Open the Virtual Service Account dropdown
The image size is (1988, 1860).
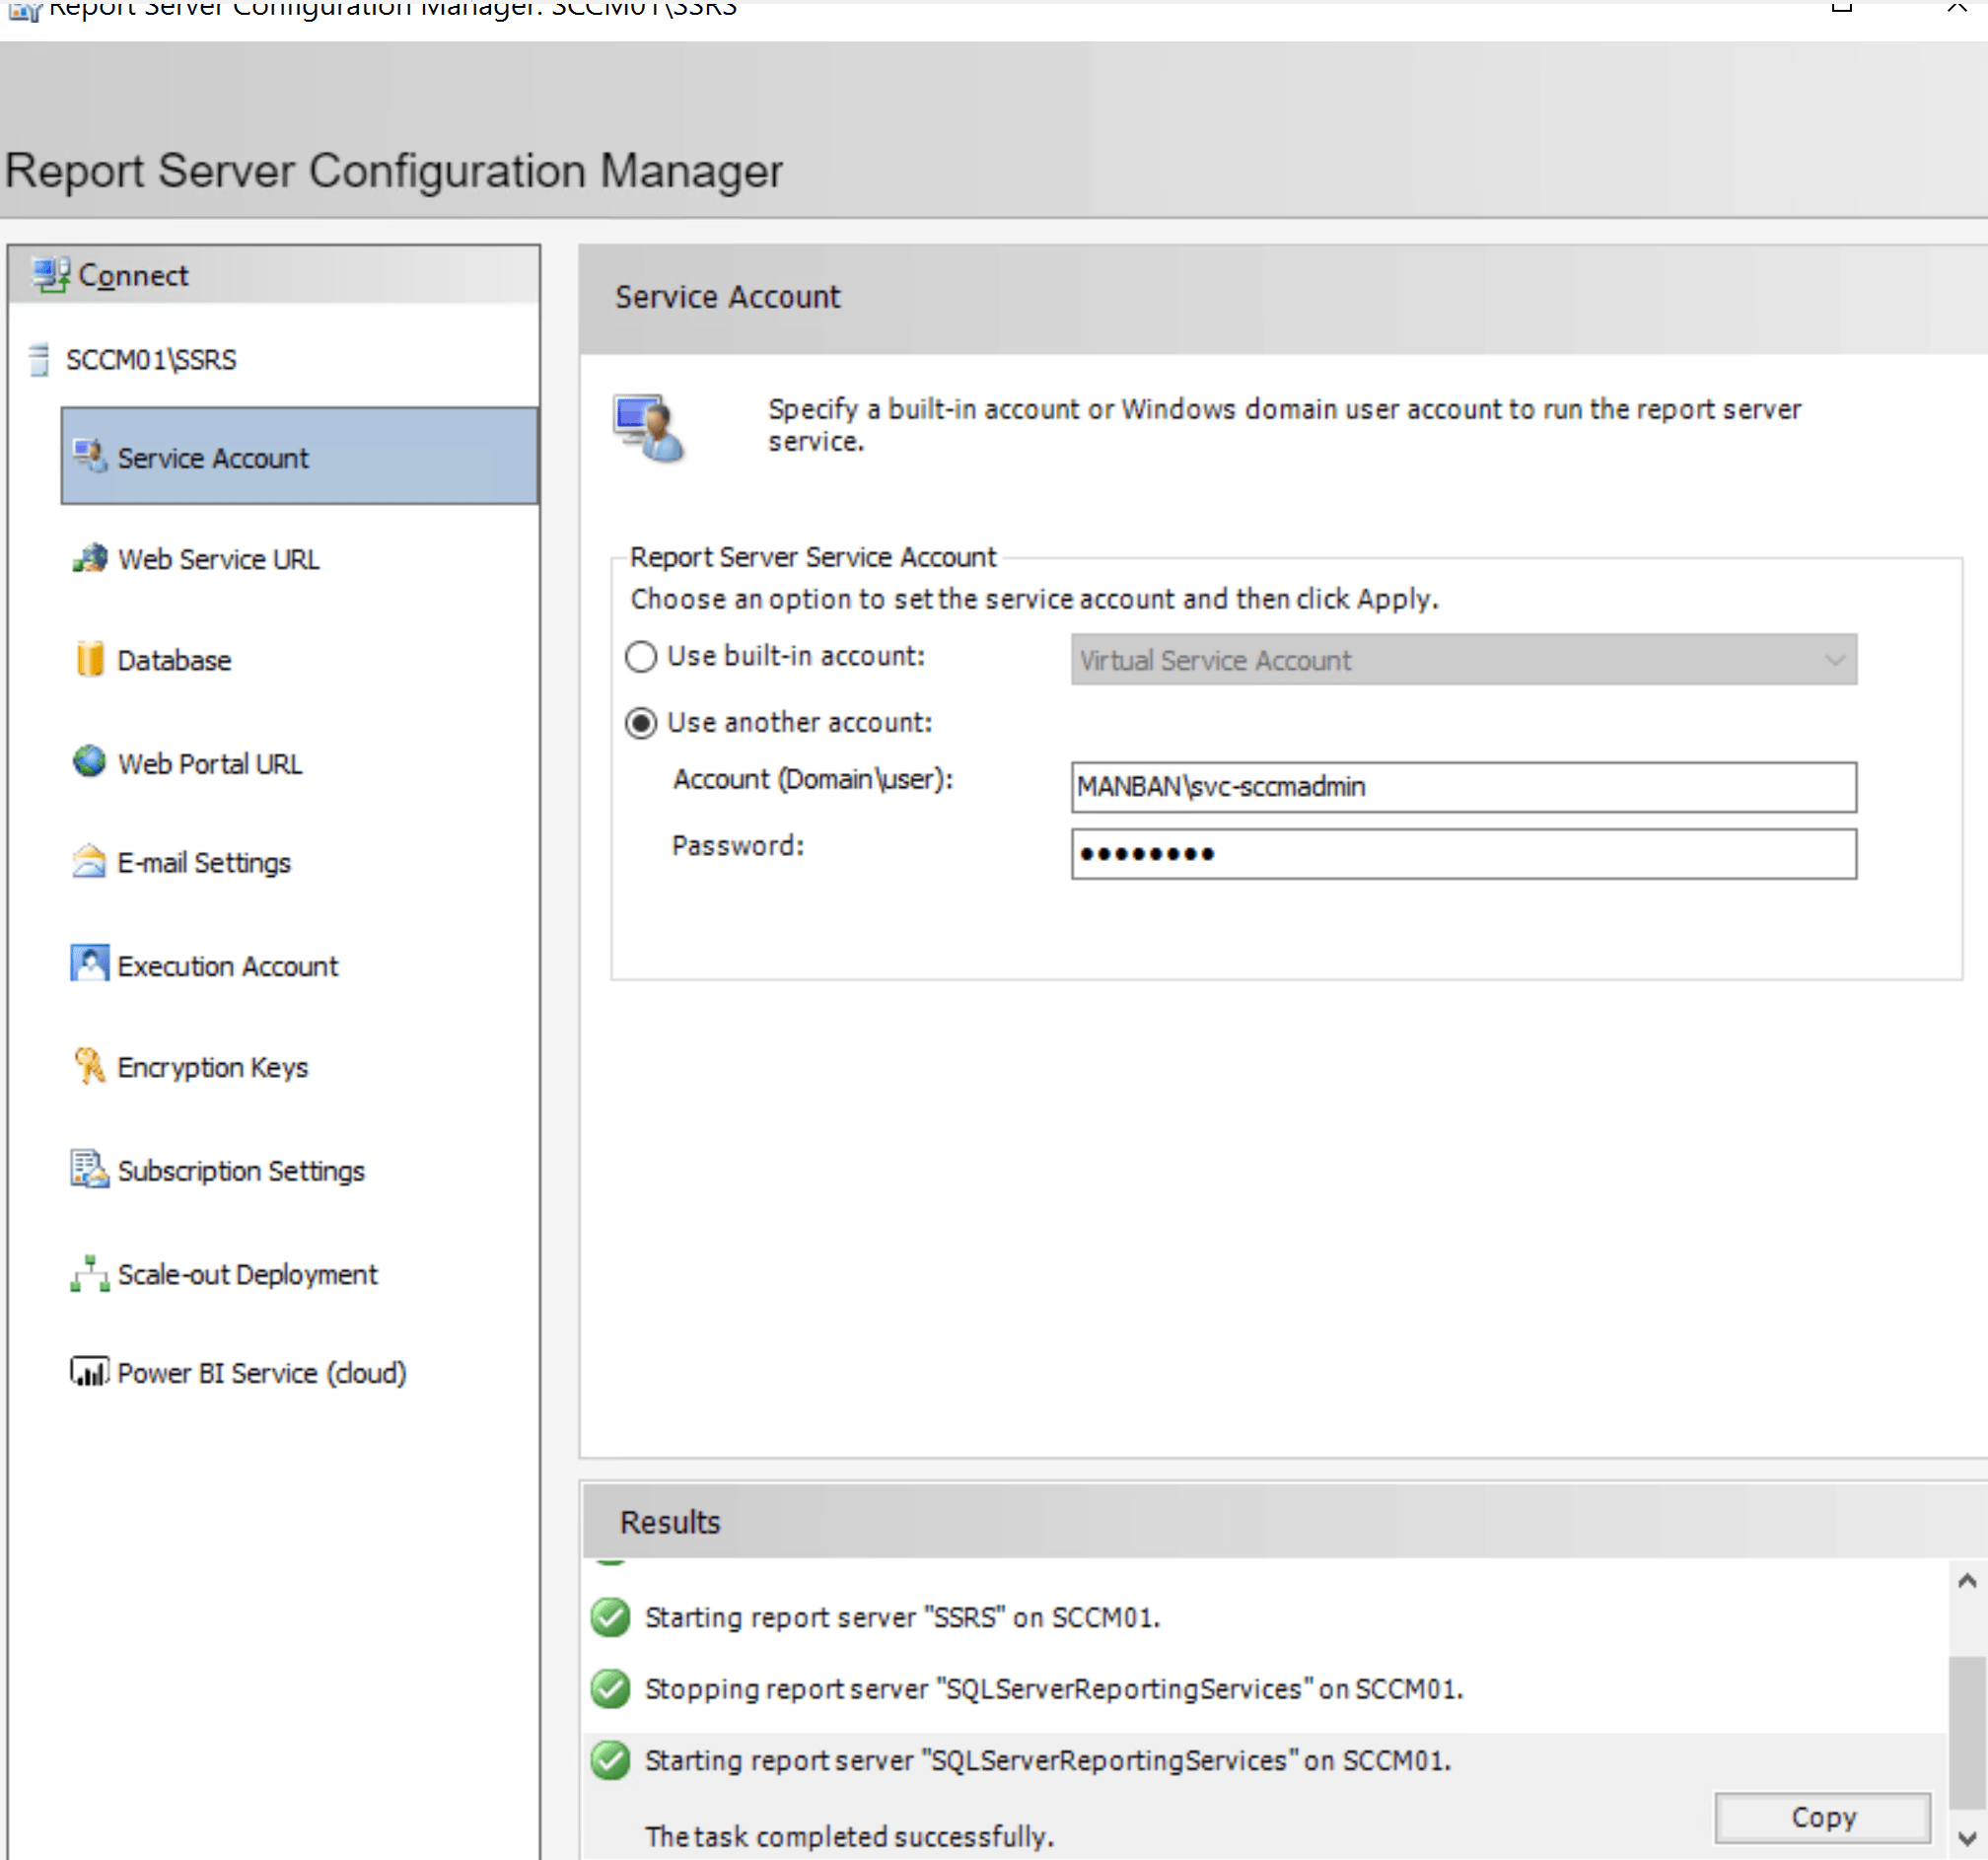(1463, 660)
